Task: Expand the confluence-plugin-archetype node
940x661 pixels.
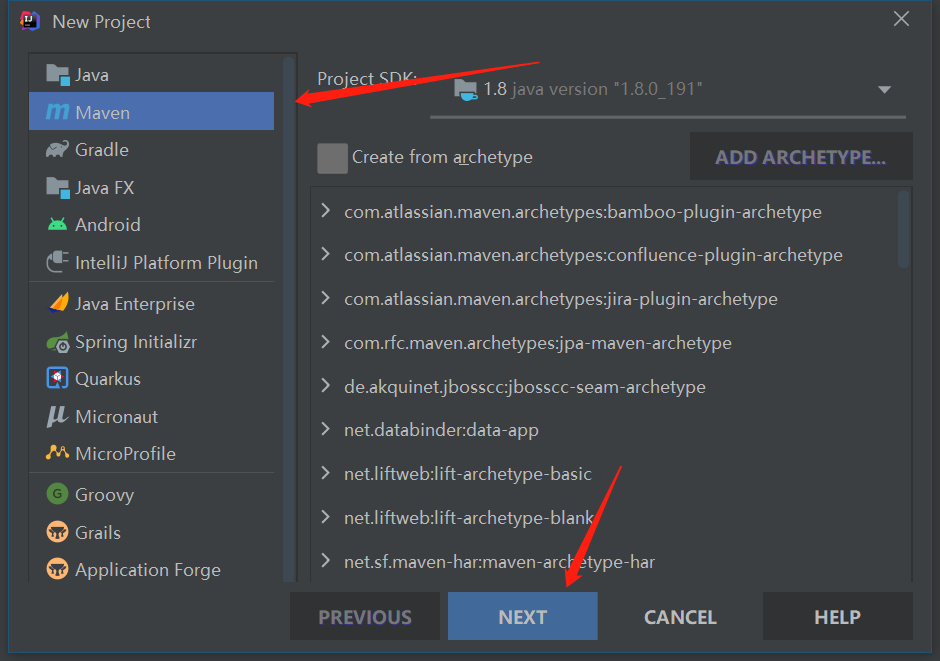Action: [326, 254]
